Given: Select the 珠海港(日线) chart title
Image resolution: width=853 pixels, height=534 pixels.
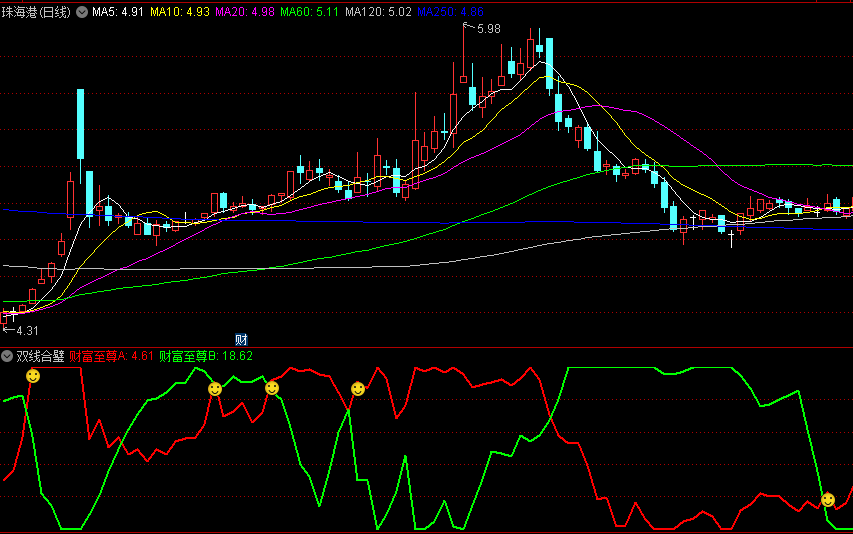Looking at the screenshot, I should click(x=36, y=12).
